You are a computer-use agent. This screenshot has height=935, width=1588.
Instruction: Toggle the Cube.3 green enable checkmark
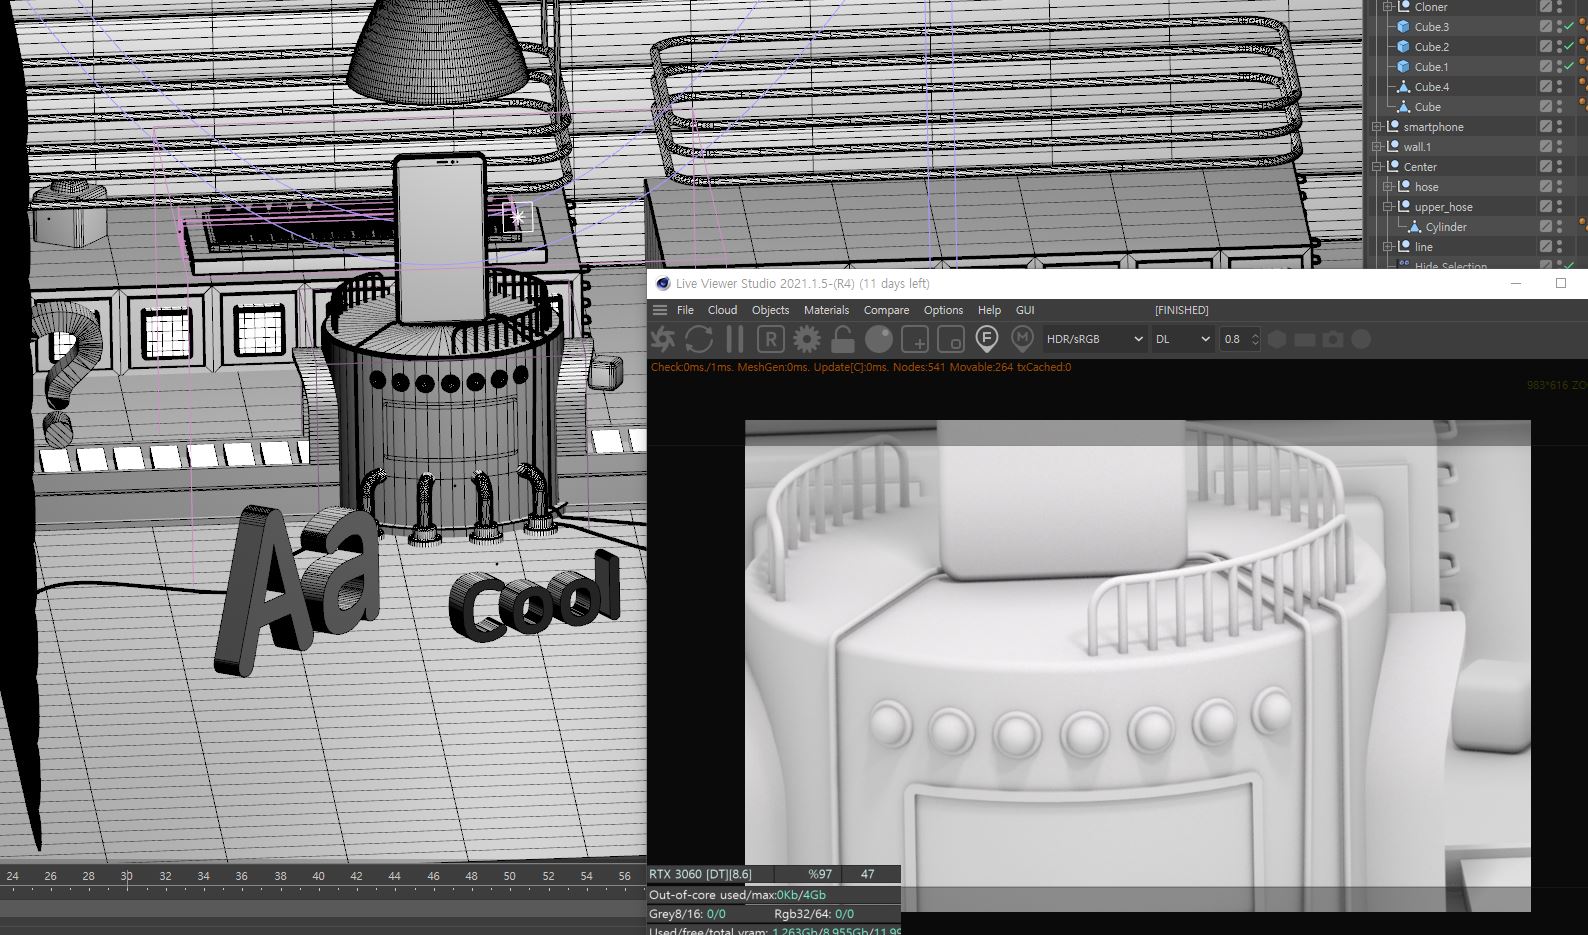[1569, 27]
